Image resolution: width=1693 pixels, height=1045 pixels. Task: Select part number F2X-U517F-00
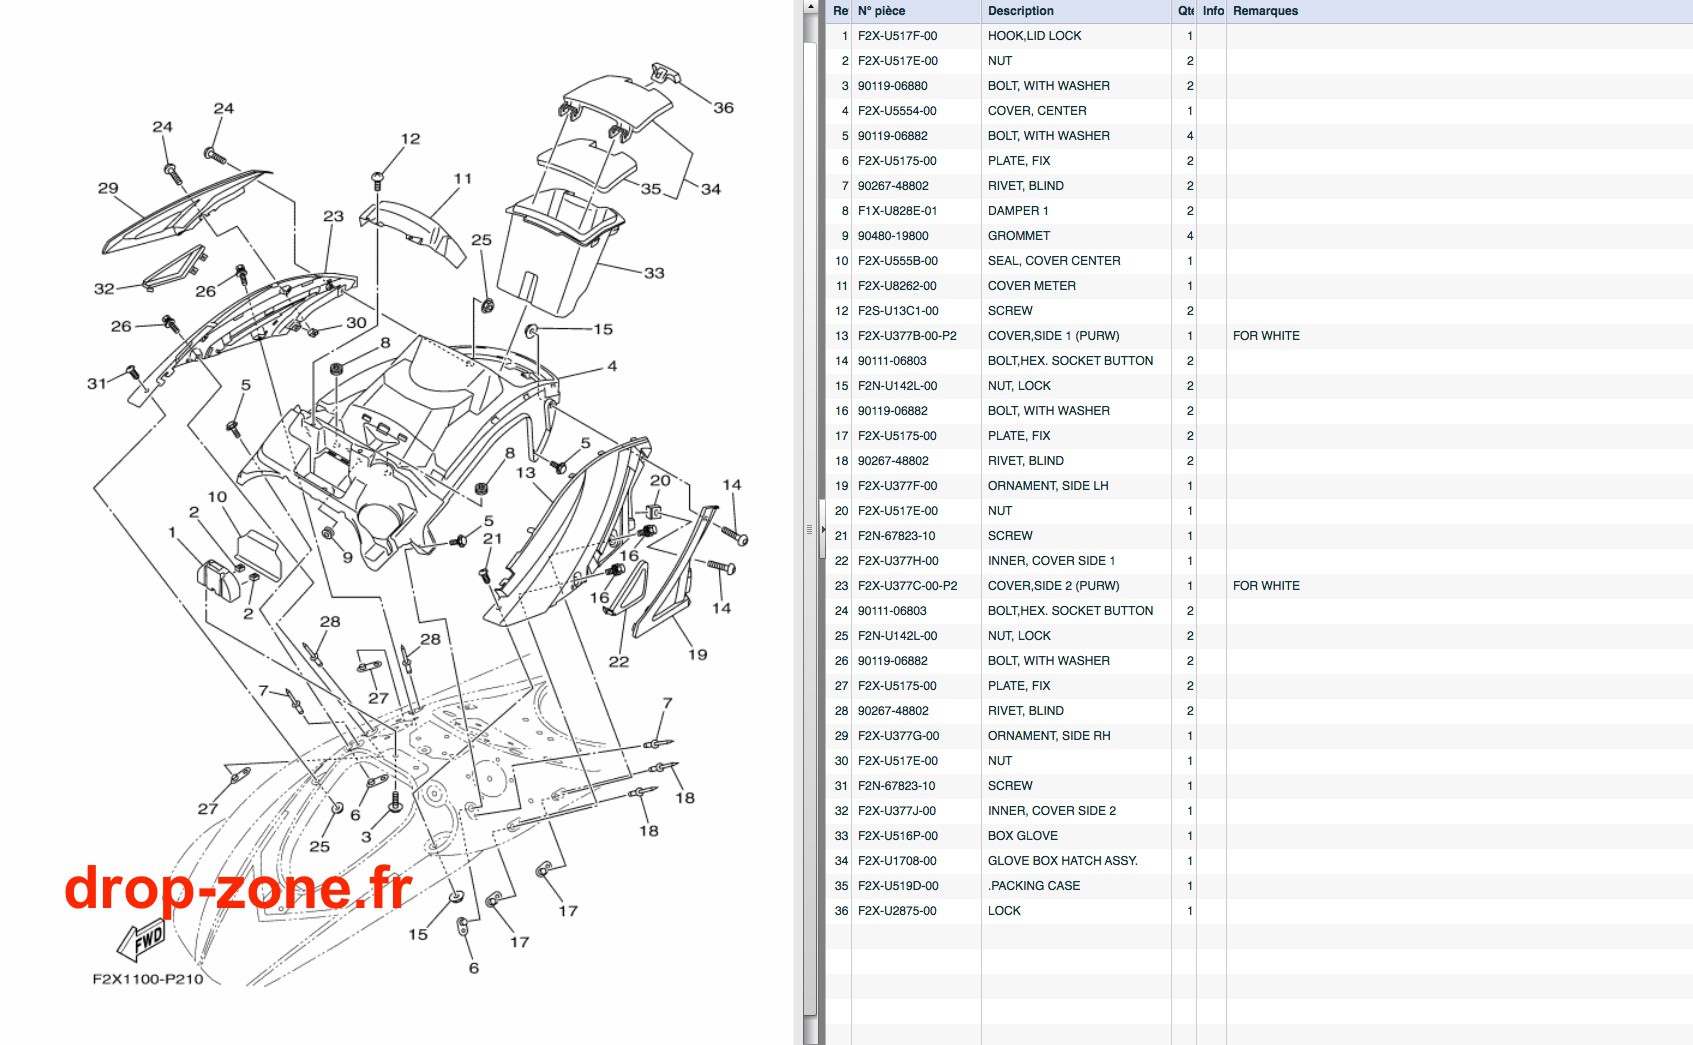pyautogui.click(x=897, y=36)
